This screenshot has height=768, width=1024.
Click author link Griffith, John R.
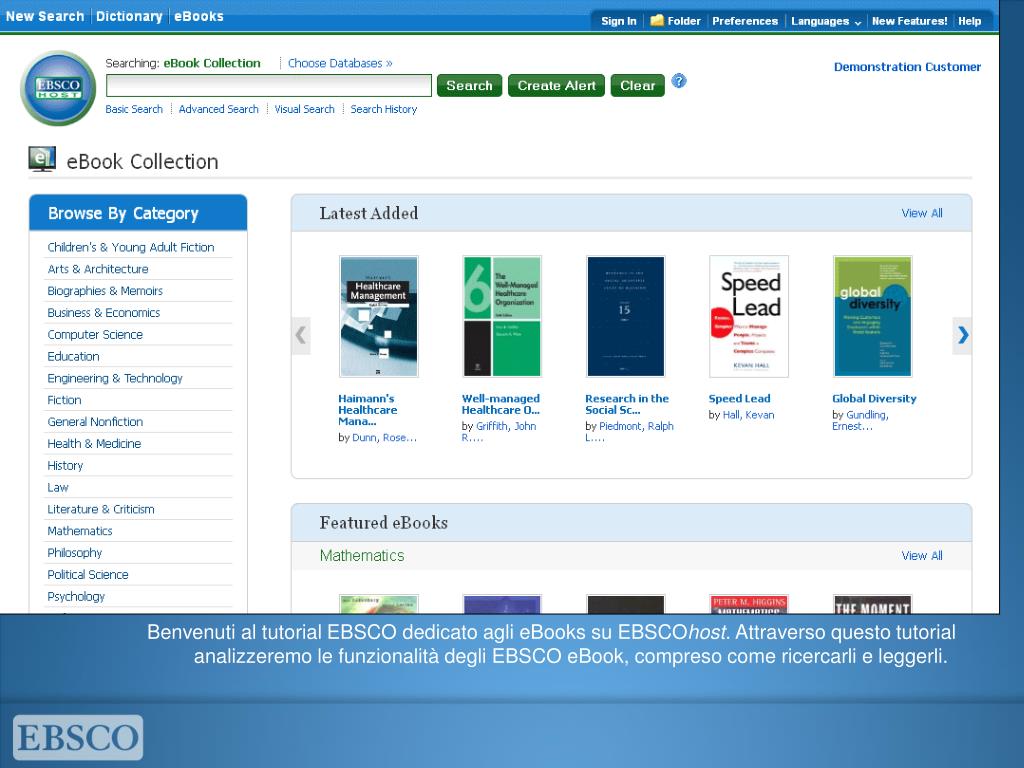point(499,432)
